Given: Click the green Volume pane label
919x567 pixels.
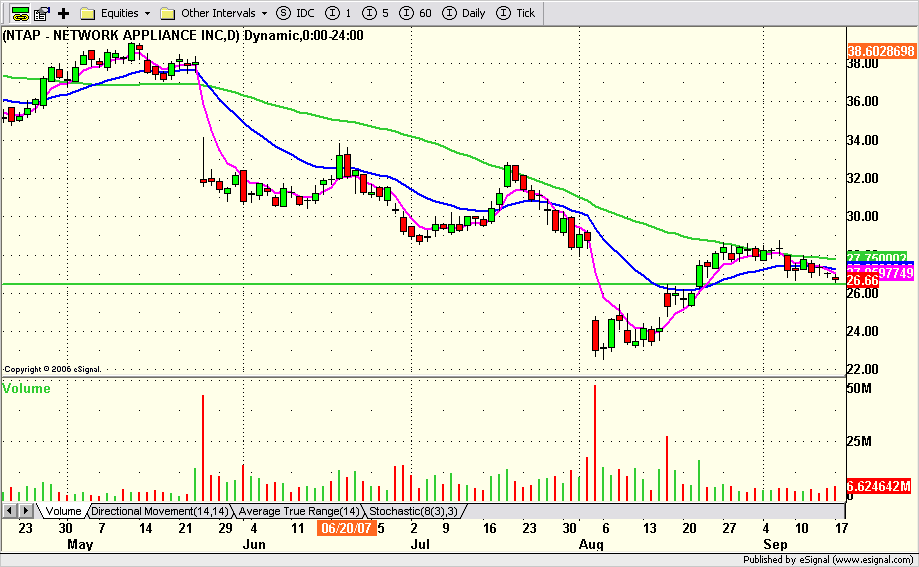Looking at the screenshot, I should point(26,389).
